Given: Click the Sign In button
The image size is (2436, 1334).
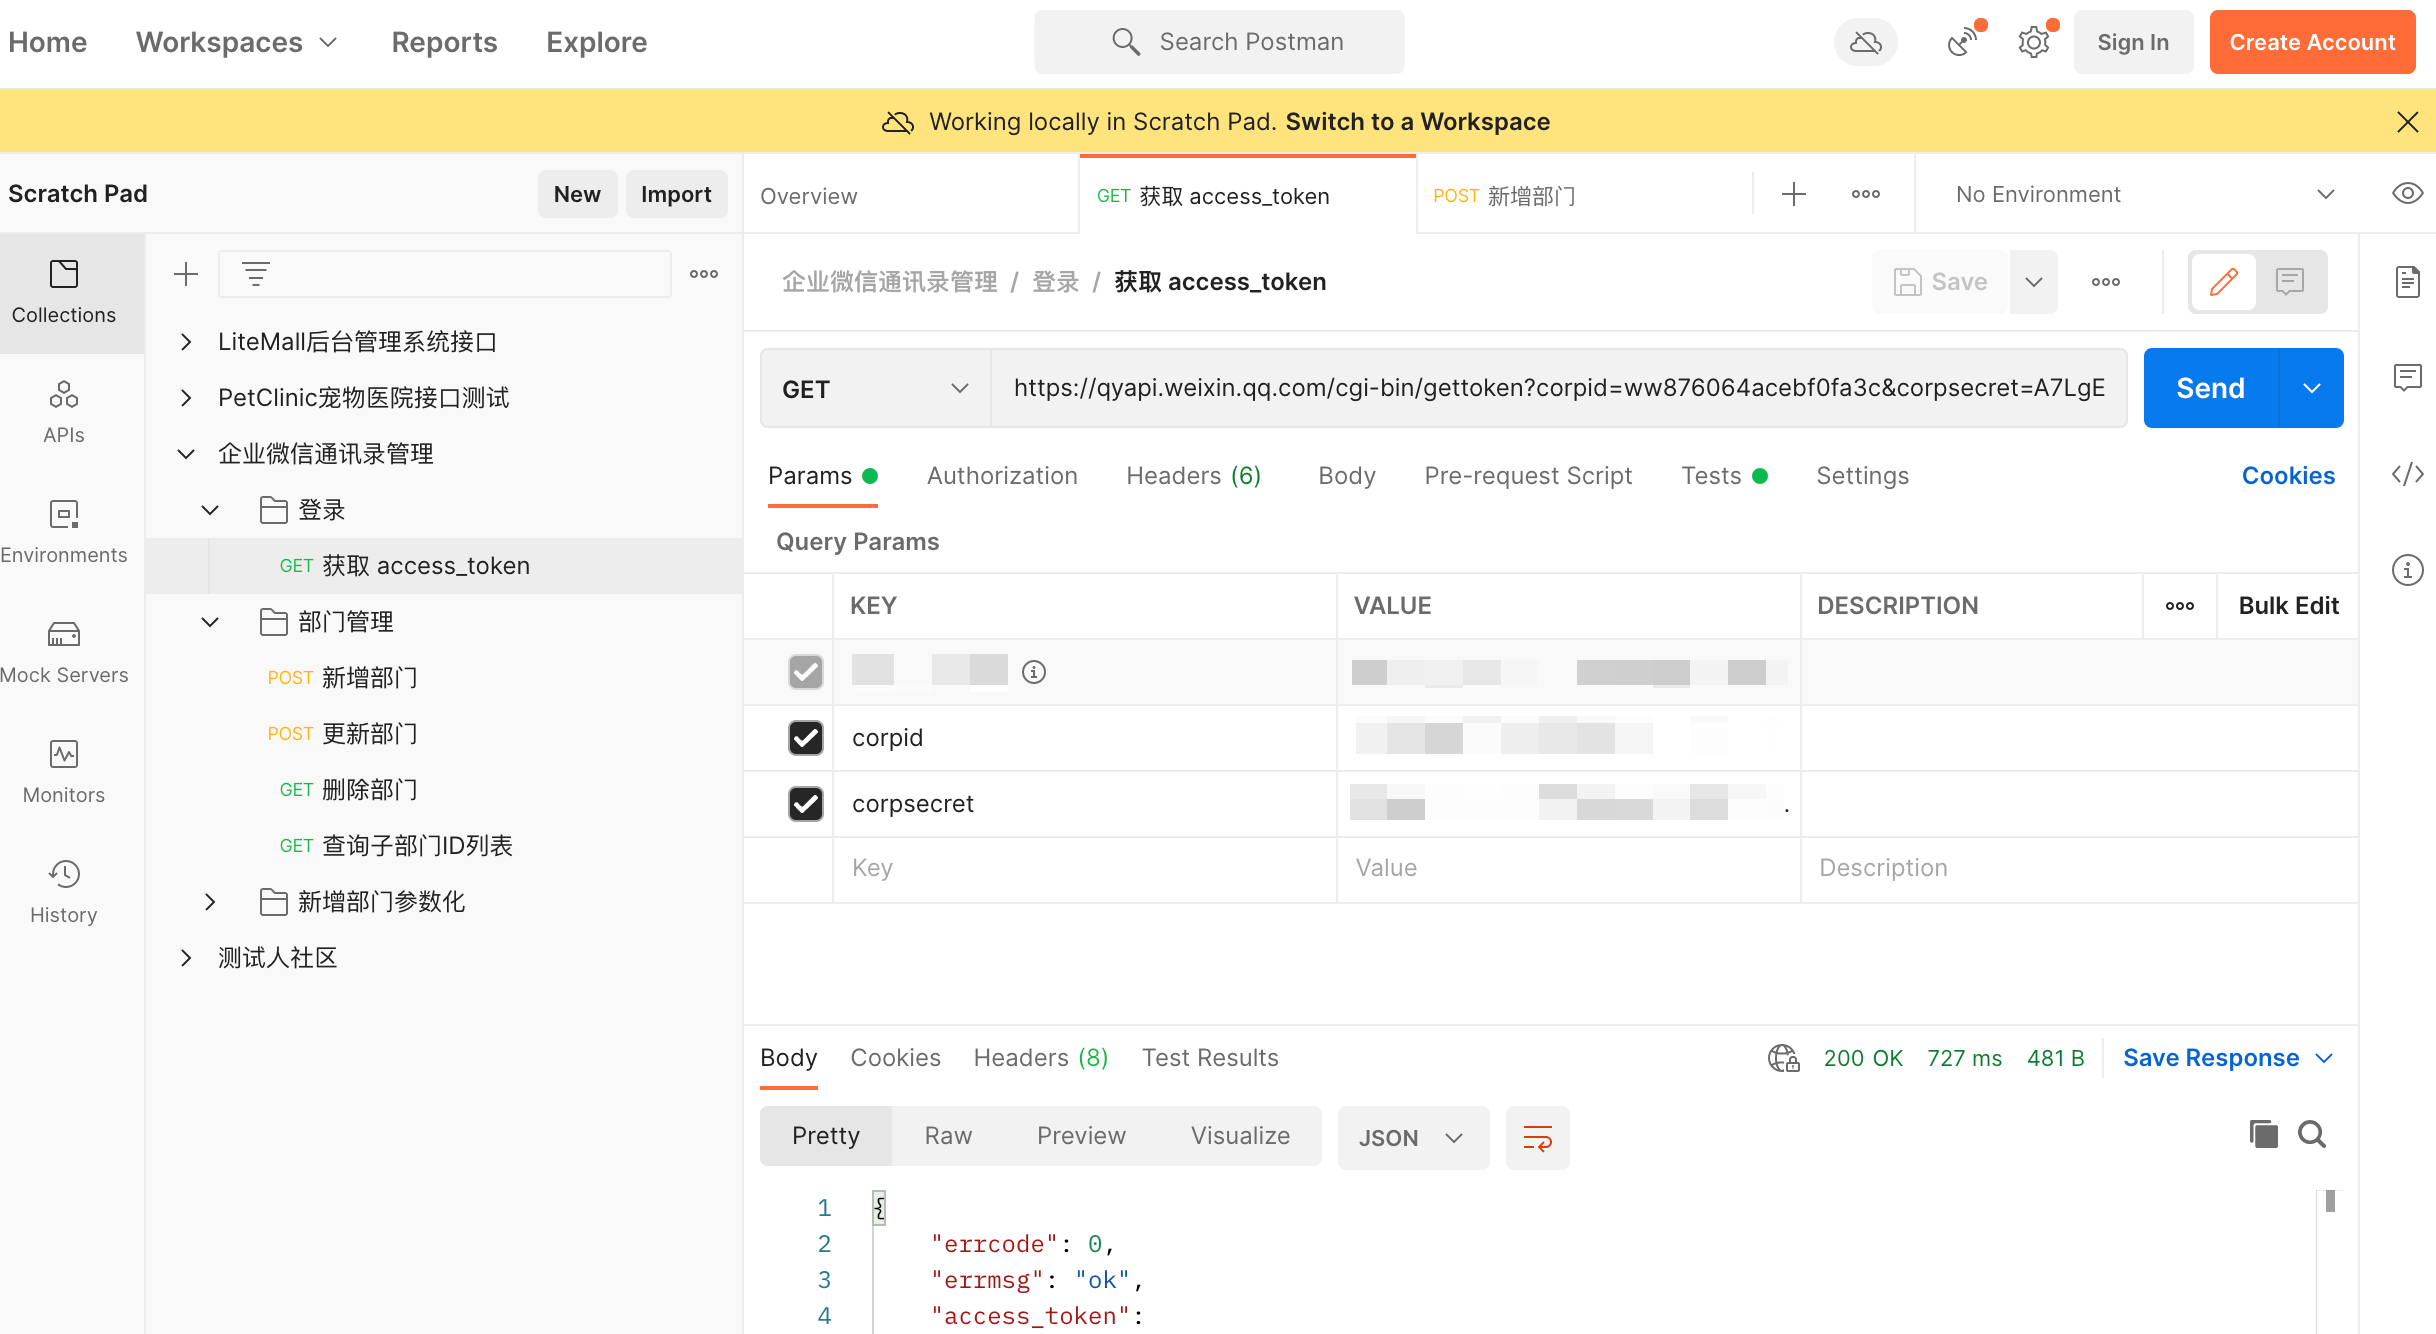Looking at the screenshot, I should click(2133, 42).
